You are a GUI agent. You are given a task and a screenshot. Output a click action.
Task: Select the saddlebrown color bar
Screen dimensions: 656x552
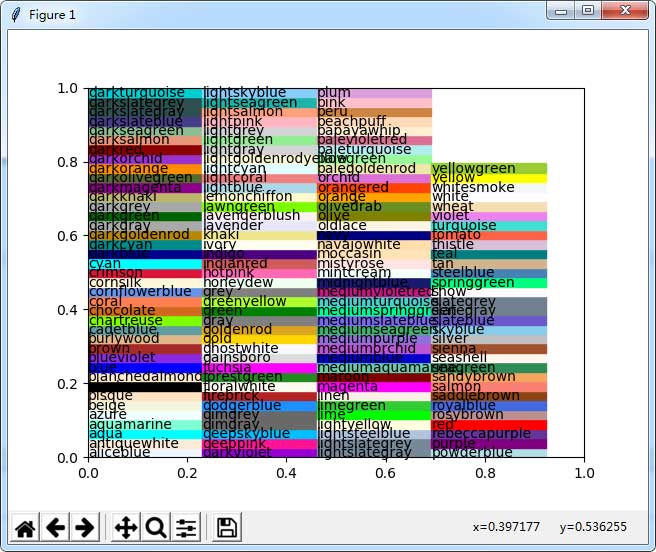[x=489, y=396]
